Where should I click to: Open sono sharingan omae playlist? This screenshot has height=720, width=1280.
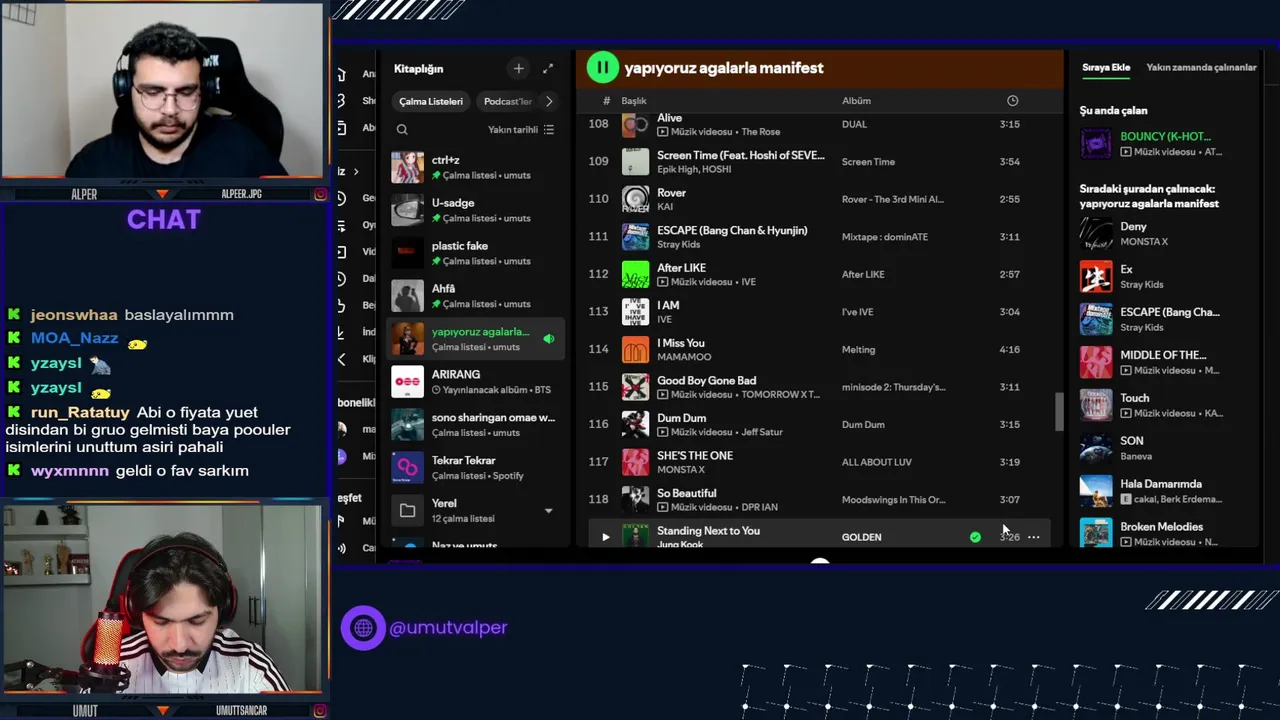tap(476, 425)
